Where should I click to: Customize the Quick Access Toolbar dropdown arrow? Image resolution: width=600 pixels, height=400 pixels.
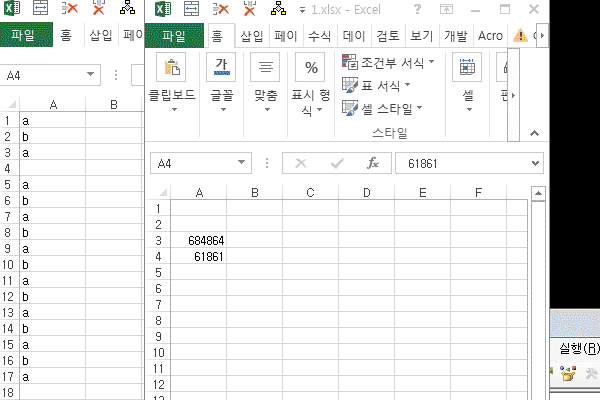click(x=302, y=10)
